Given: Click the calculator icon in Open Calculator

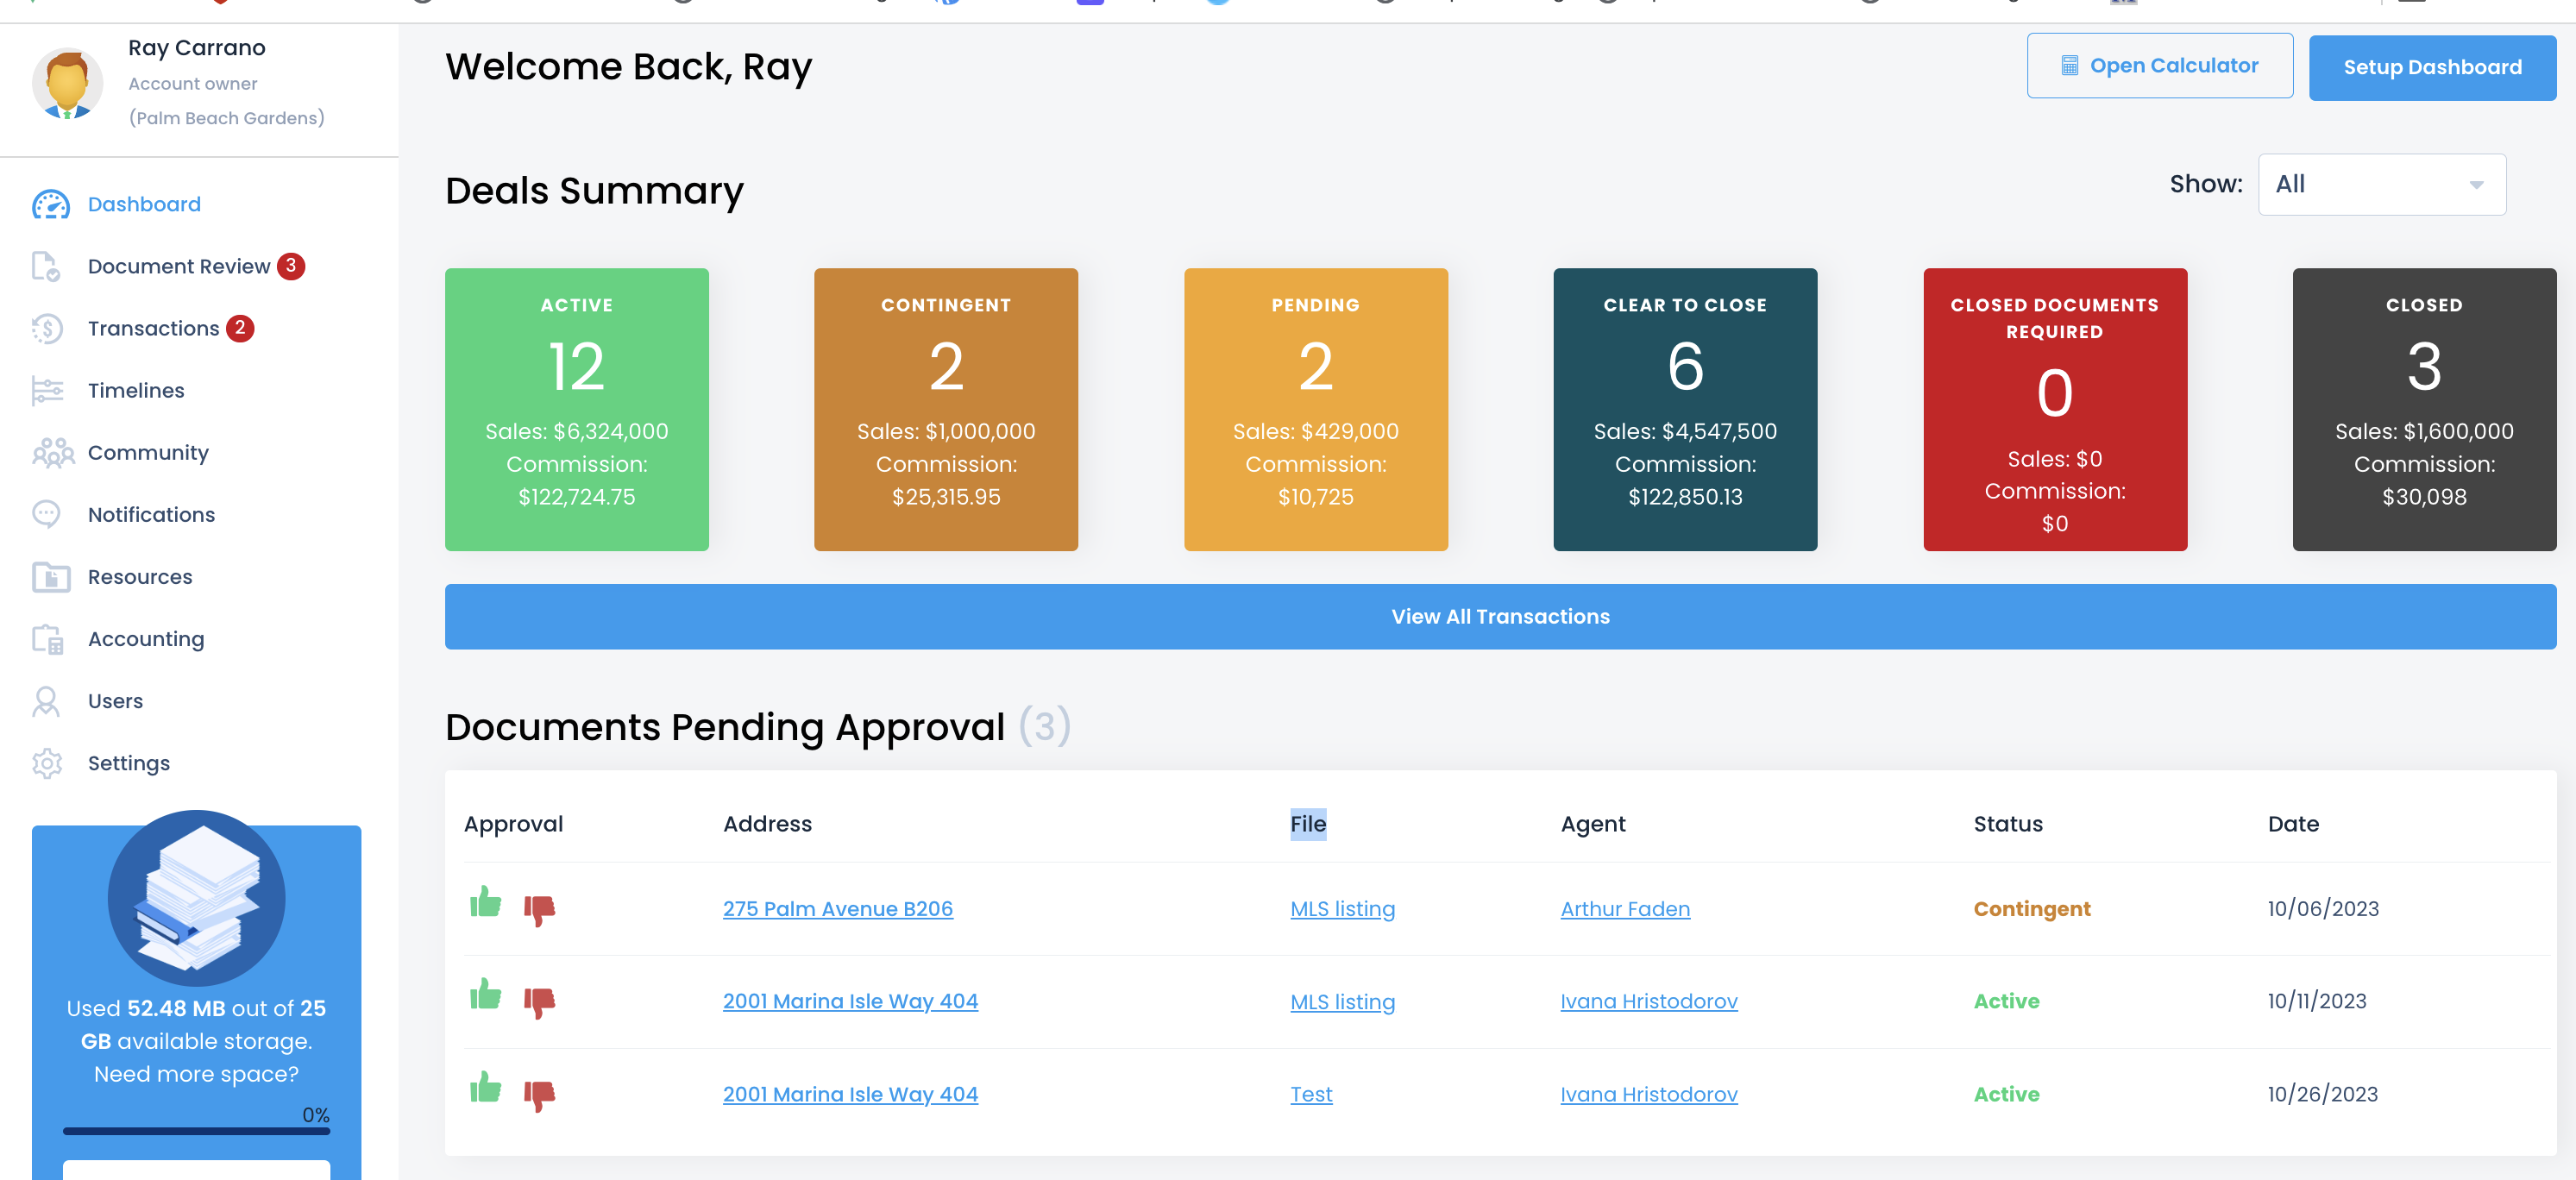Looking at the screenshot, I should pos(2070,66).
